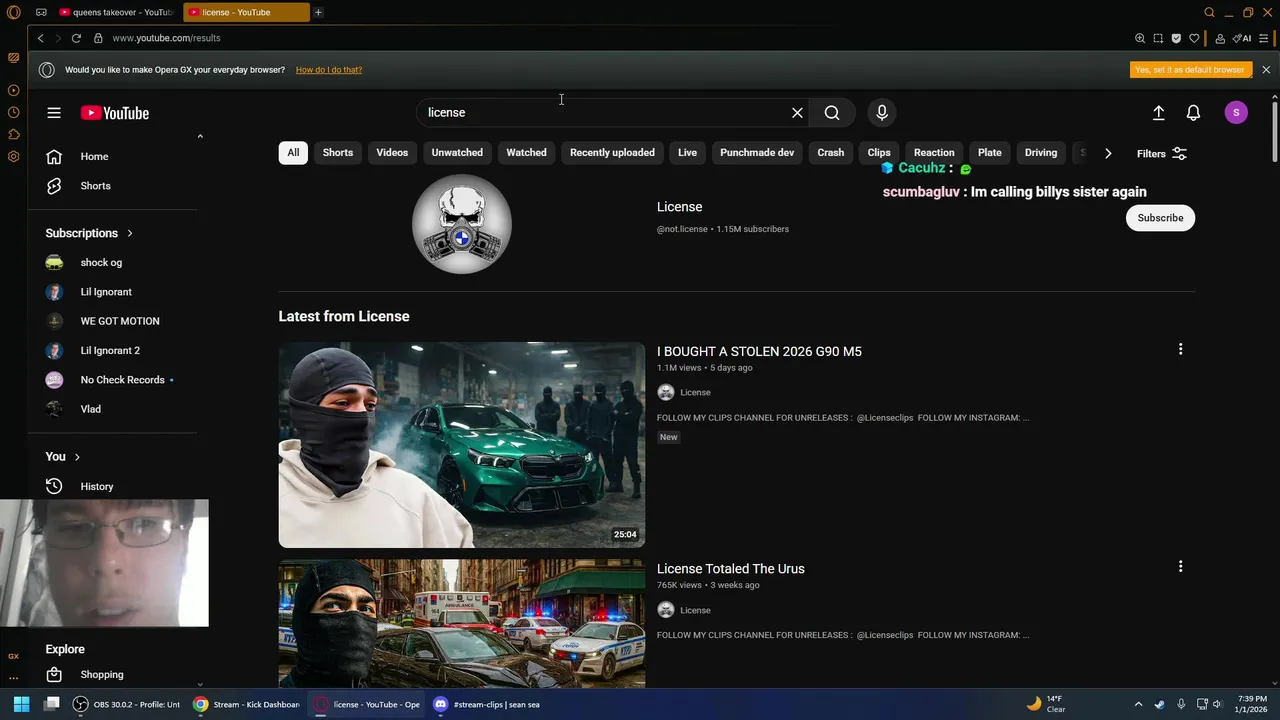Open Easy Setup sliders icon
The image size is (1280, 720).
click(x=1265, y=38)
